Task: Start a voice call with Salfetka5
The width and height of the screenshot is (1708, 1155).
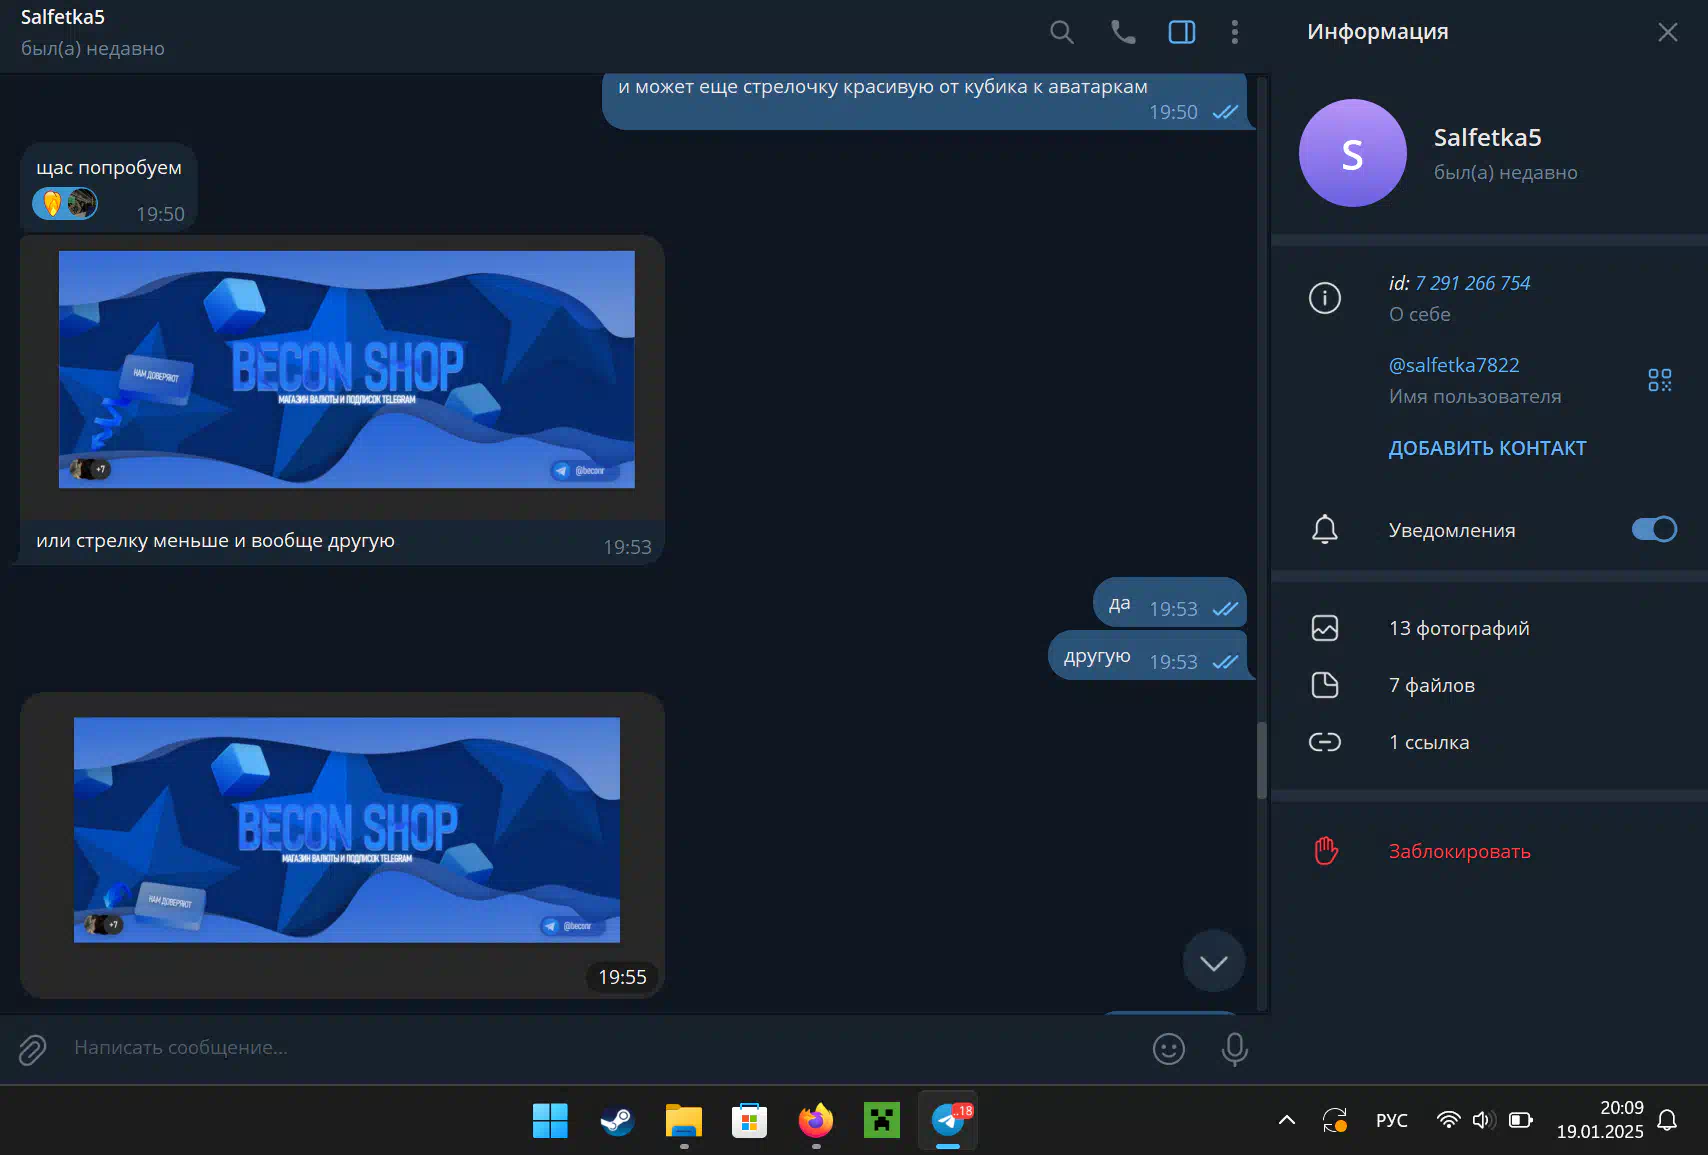Action: pos(1123,32)
